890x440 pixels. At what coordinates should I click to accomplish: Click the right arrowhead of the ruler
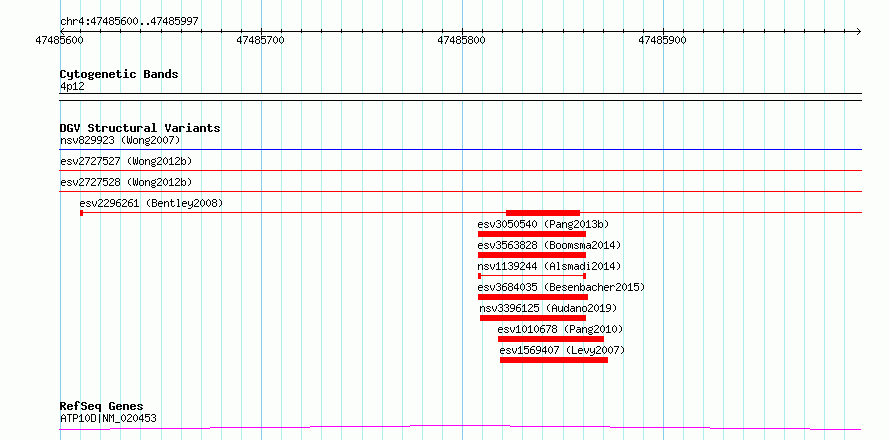click(858, 31)
